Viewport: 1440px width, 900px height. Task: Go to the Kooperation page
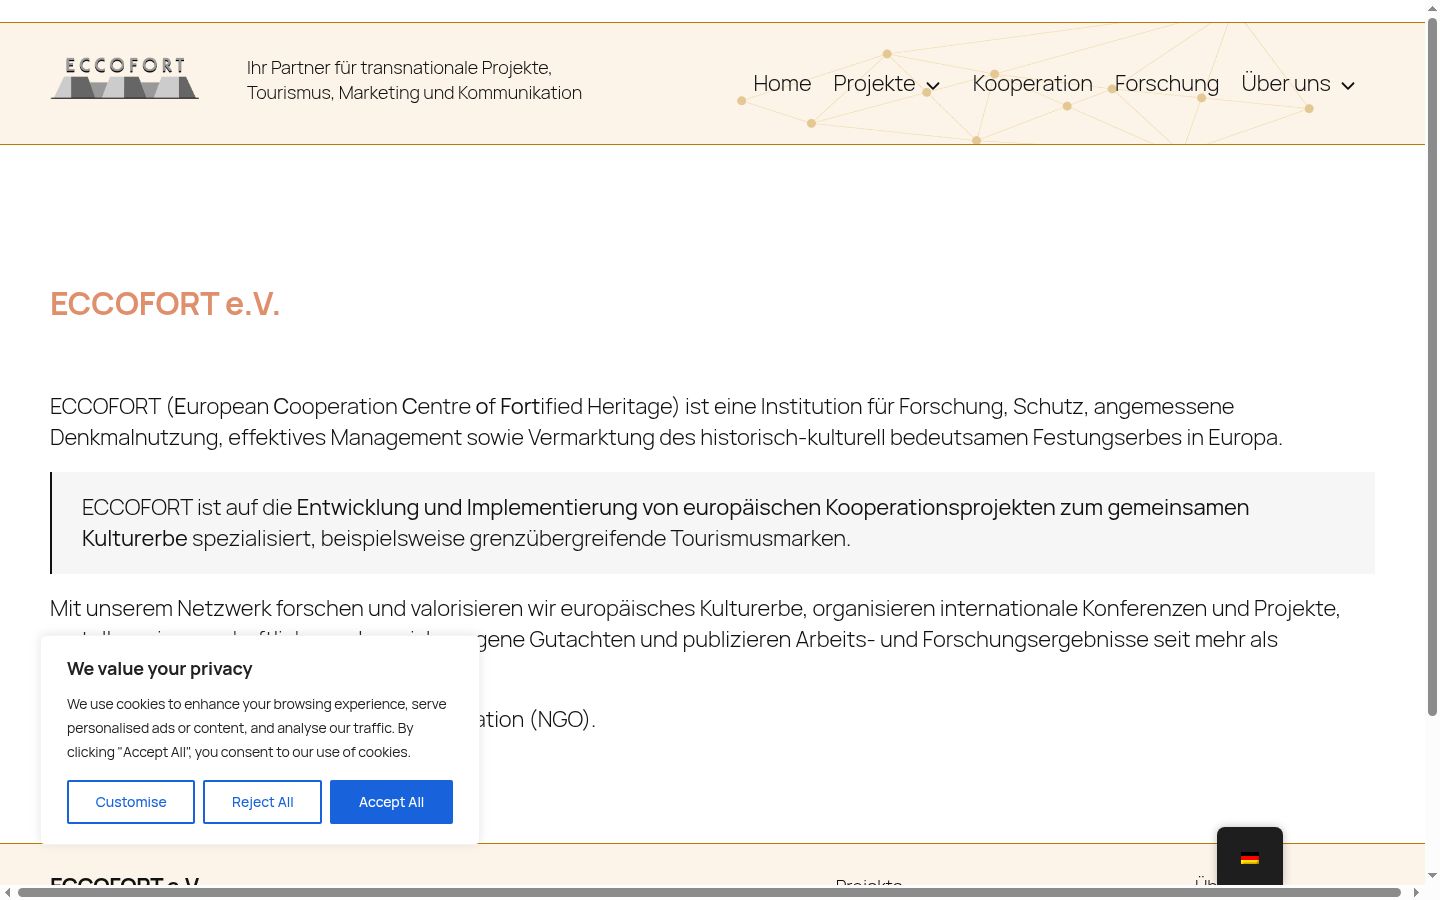click(x=1032, y=83)
